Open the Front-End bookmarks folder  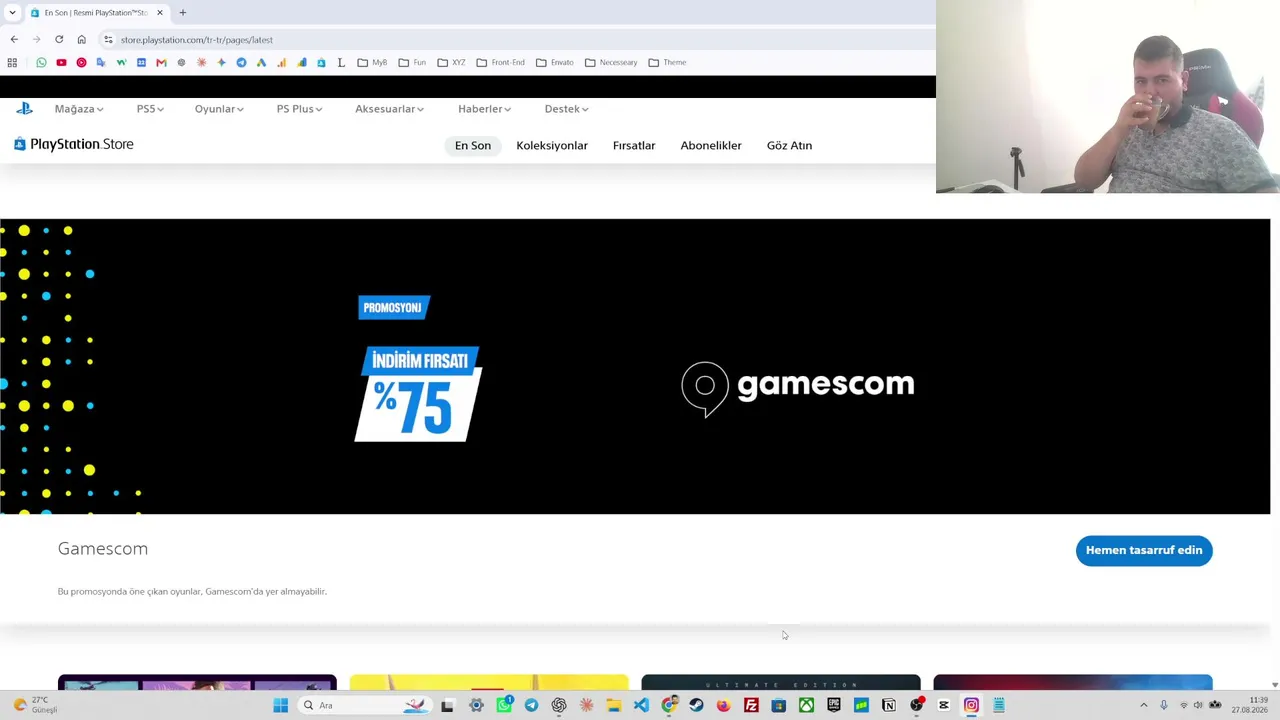(500, 62)
